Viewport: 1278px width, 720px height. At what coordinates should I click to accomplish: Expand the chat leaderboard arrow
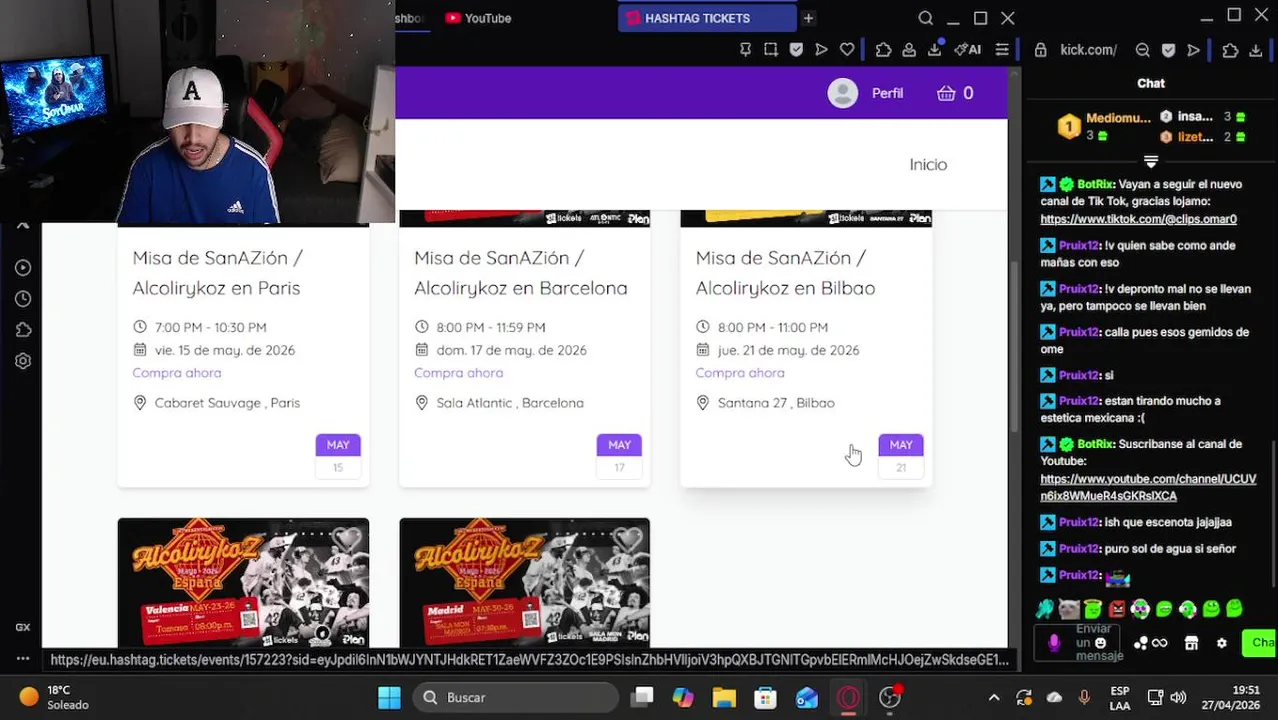click(x=1151, y=161)
